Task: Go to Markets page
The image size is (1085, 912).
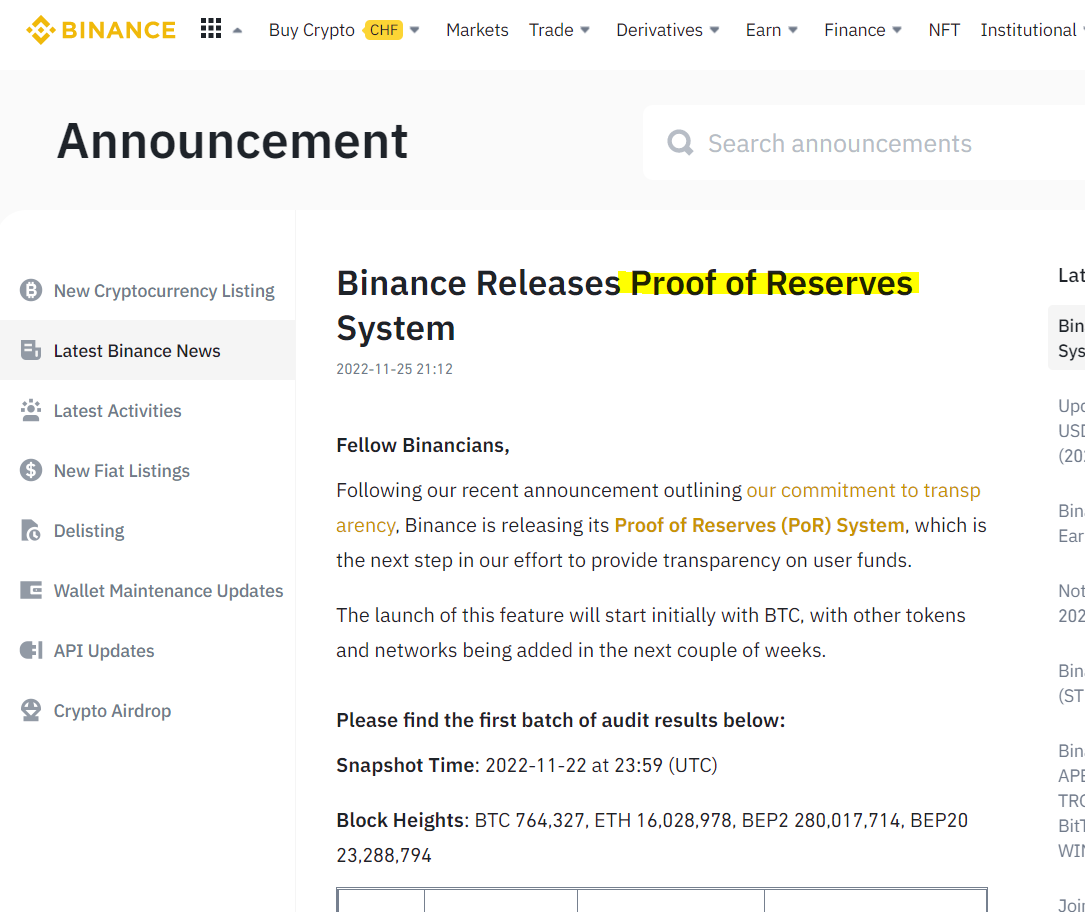Action: 477,30
